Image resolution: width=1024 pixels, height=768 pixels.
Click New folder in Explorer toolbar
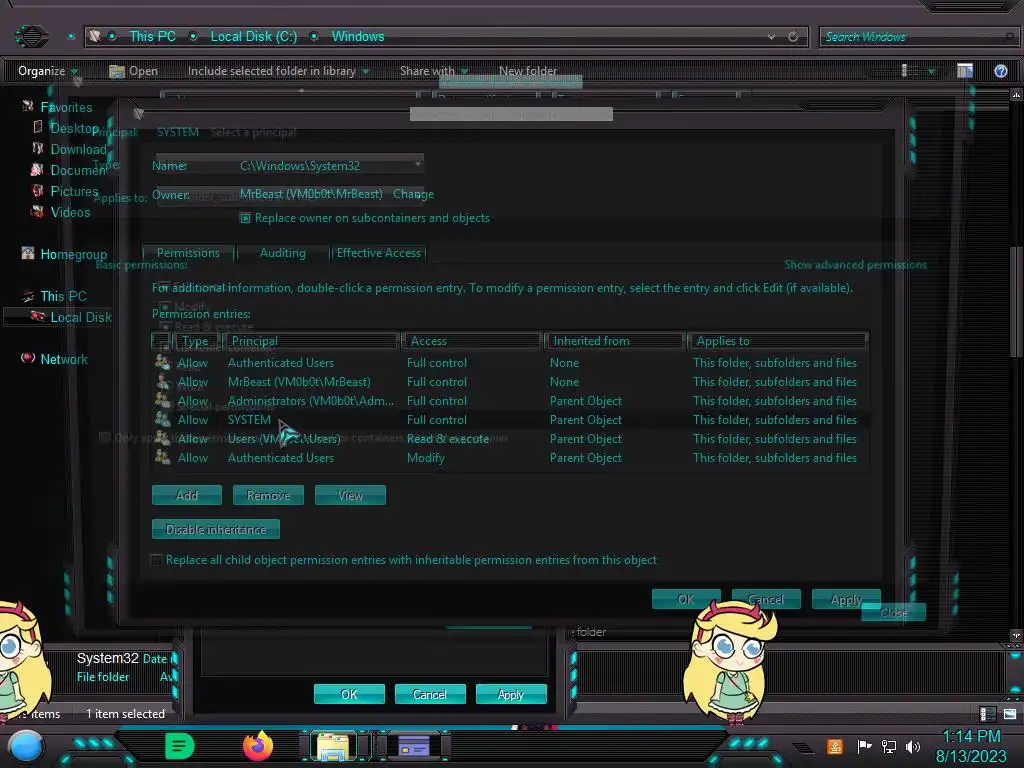tap(528, 71)
